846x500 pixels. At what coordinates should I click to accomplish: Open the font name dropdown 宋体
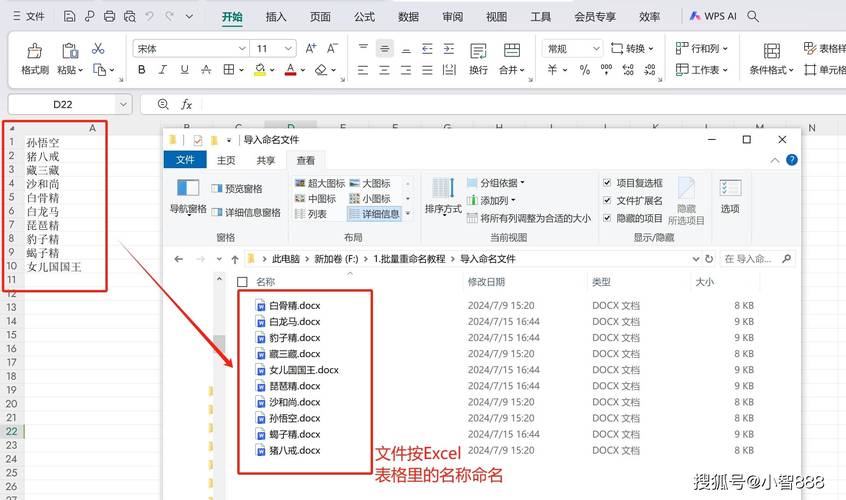(x=242, y=49)
